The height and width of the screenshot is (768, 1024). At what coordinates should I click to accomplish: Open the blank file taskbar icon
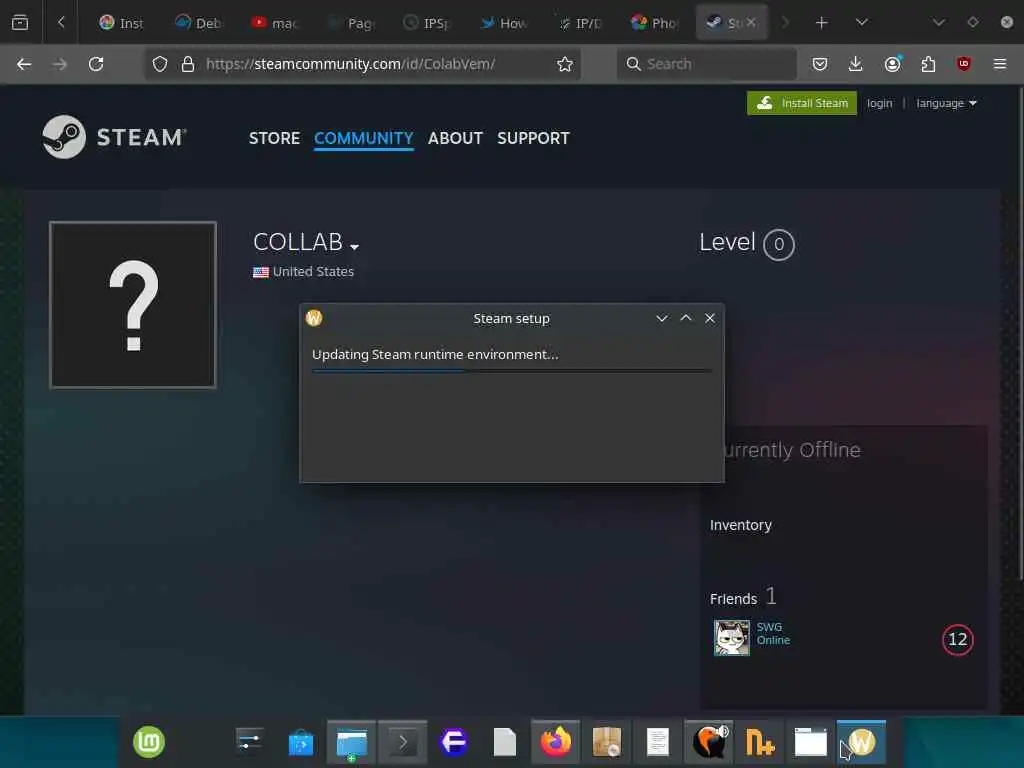tap(505, 742)
